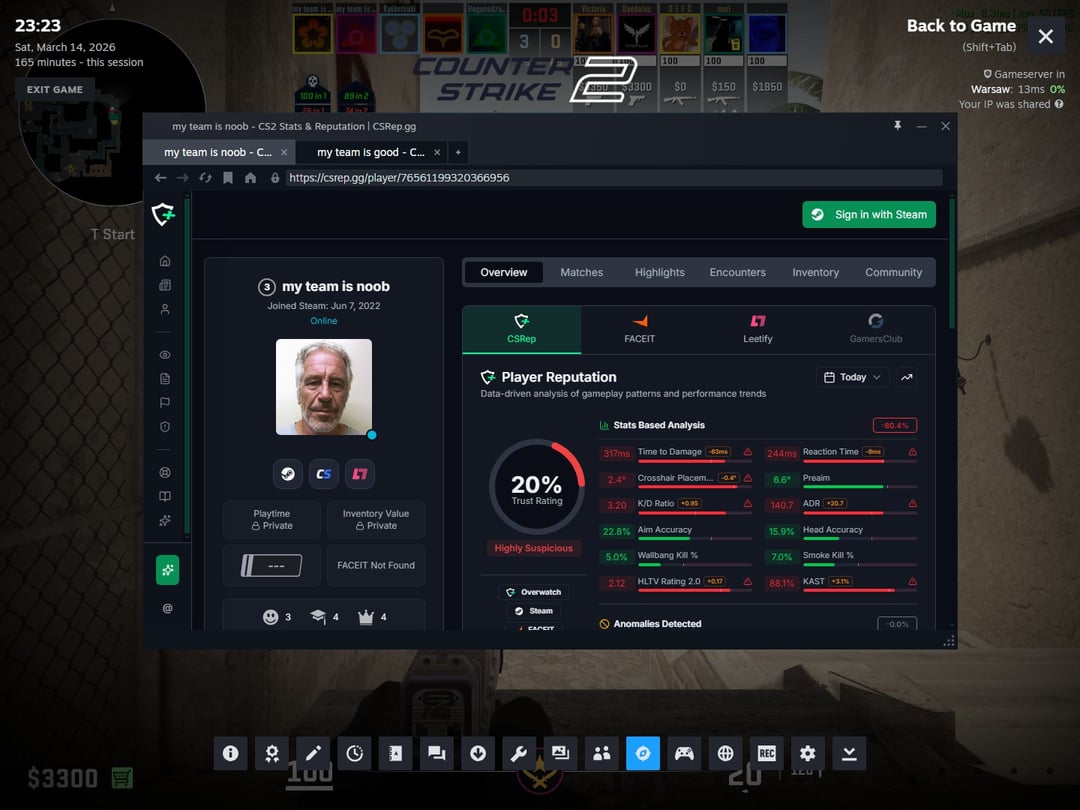This screenshot has height=810, width=1080.
Task: Toggle the eye icon in CSRep sidebar
Action: tap(165, 355)
